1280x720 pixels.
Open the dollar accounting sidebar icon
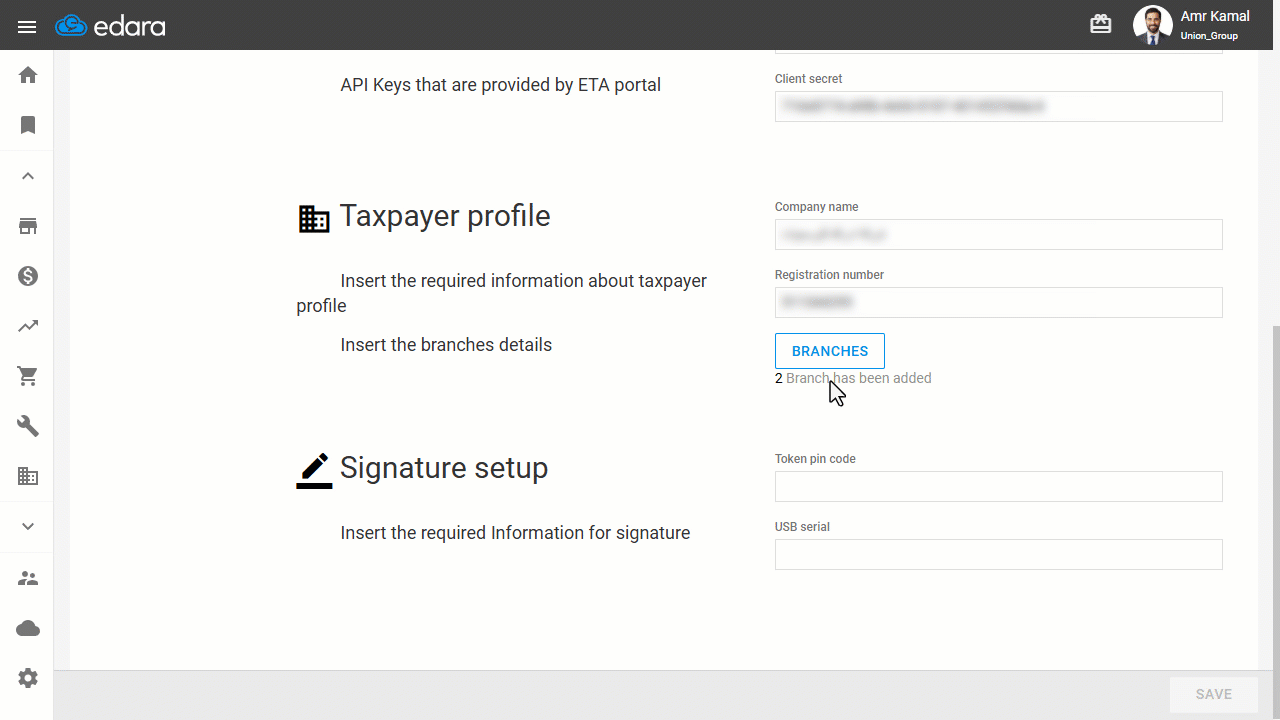pyautogui.click(x=28, y=276)
